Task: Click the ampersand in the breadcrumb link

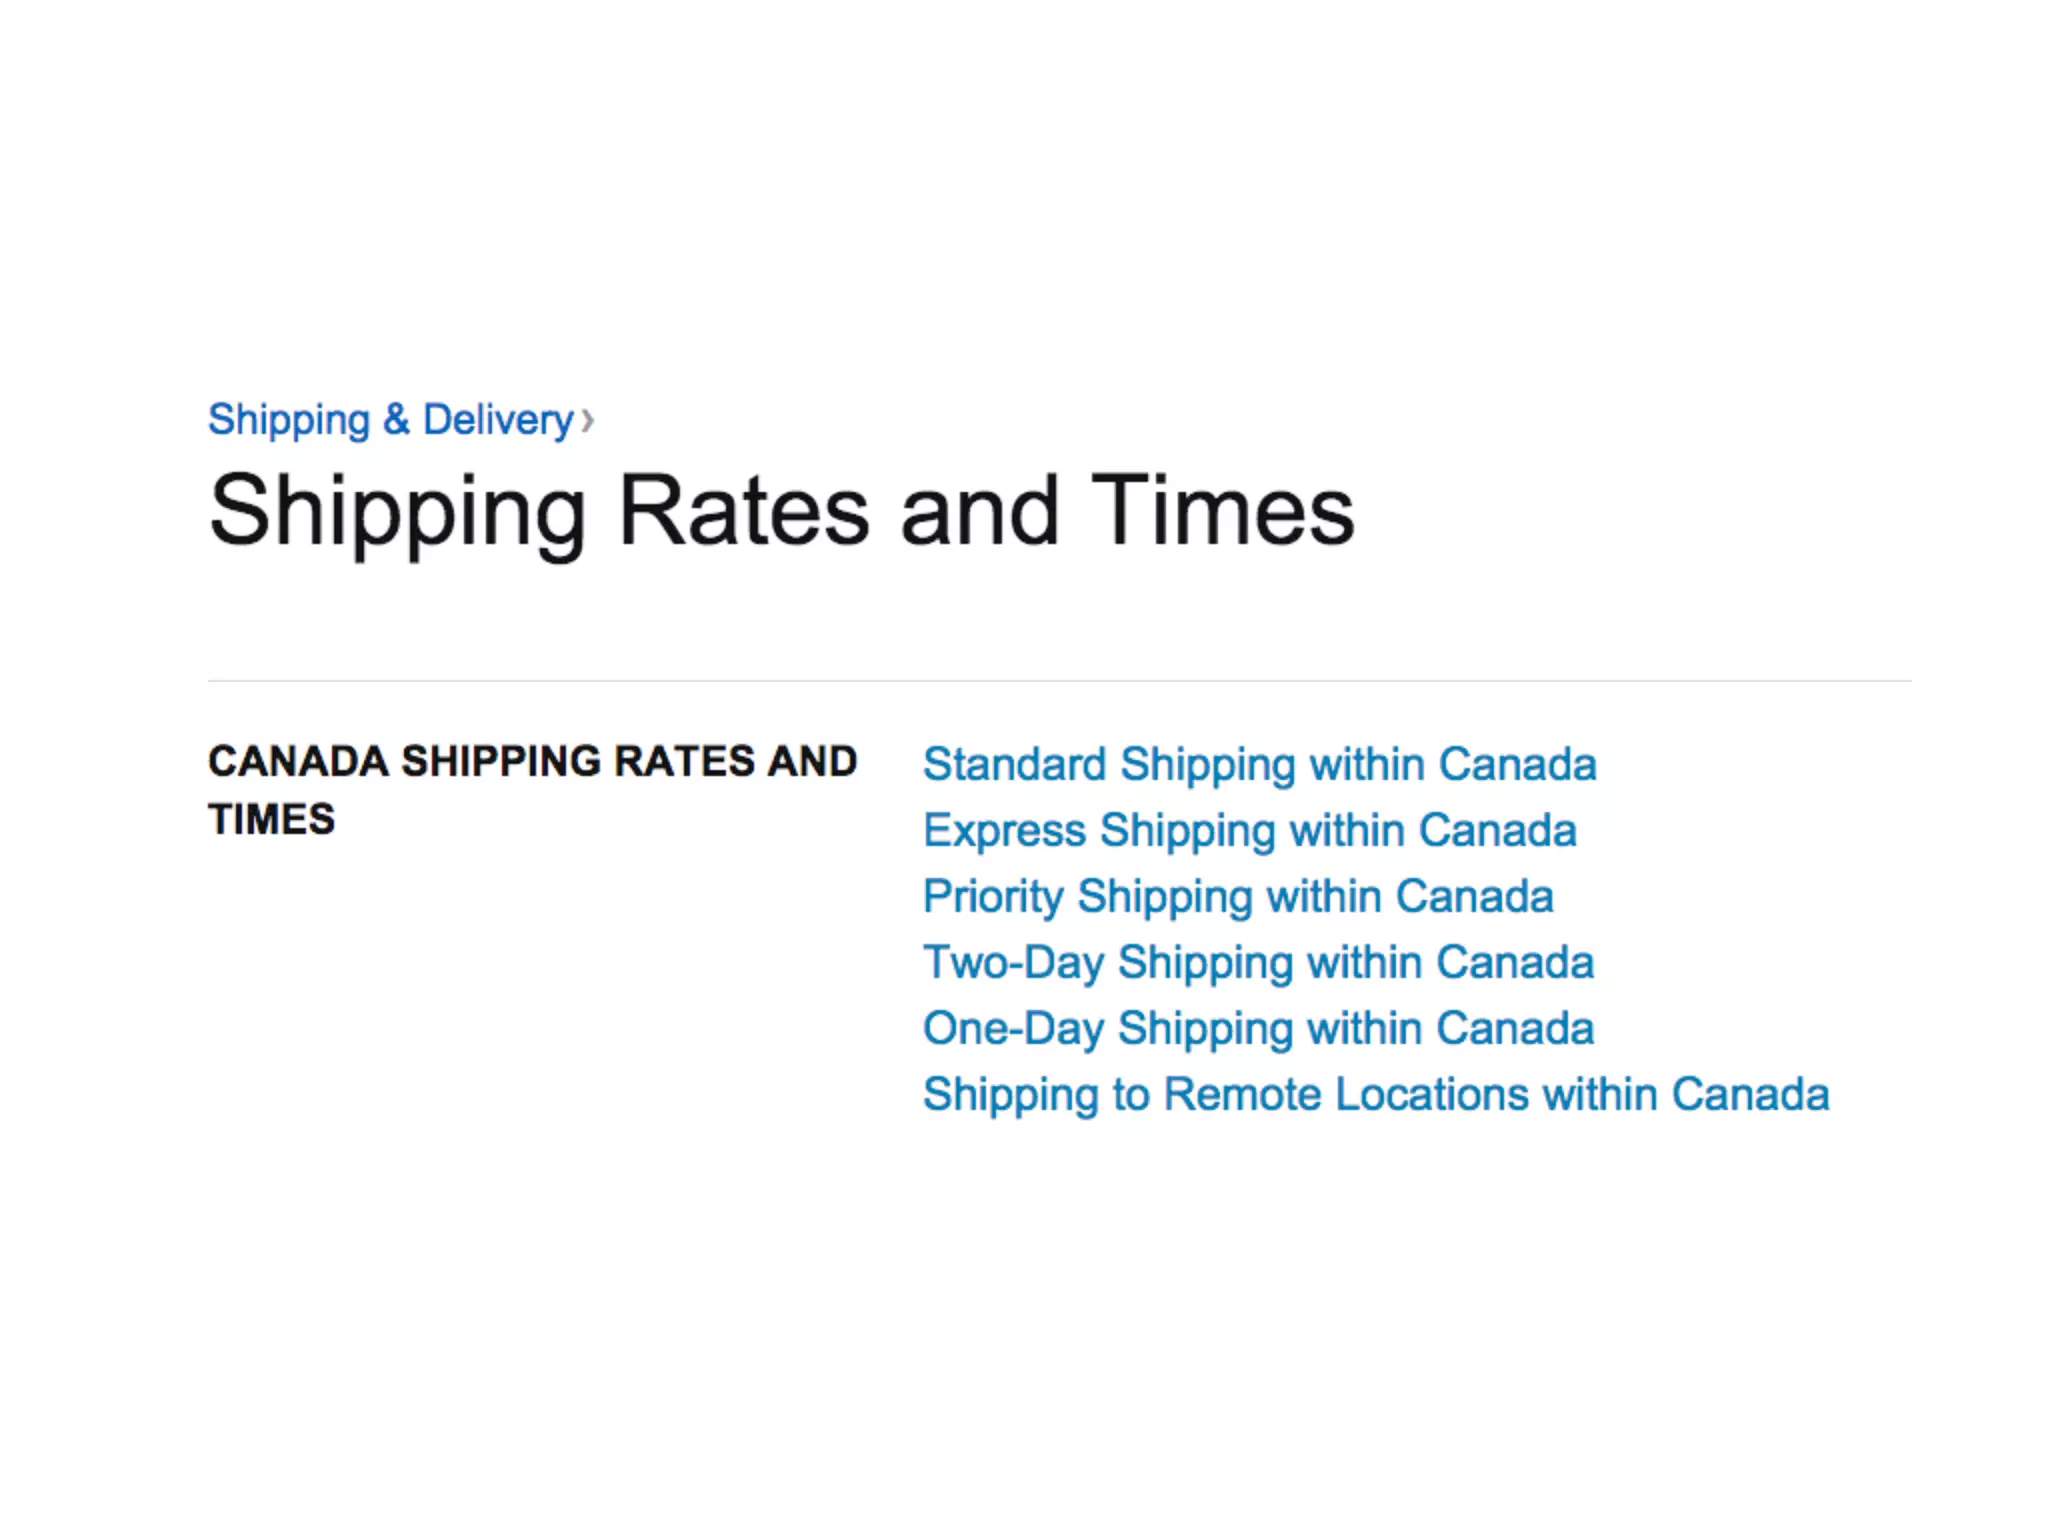Action: (x=396, y=420)
